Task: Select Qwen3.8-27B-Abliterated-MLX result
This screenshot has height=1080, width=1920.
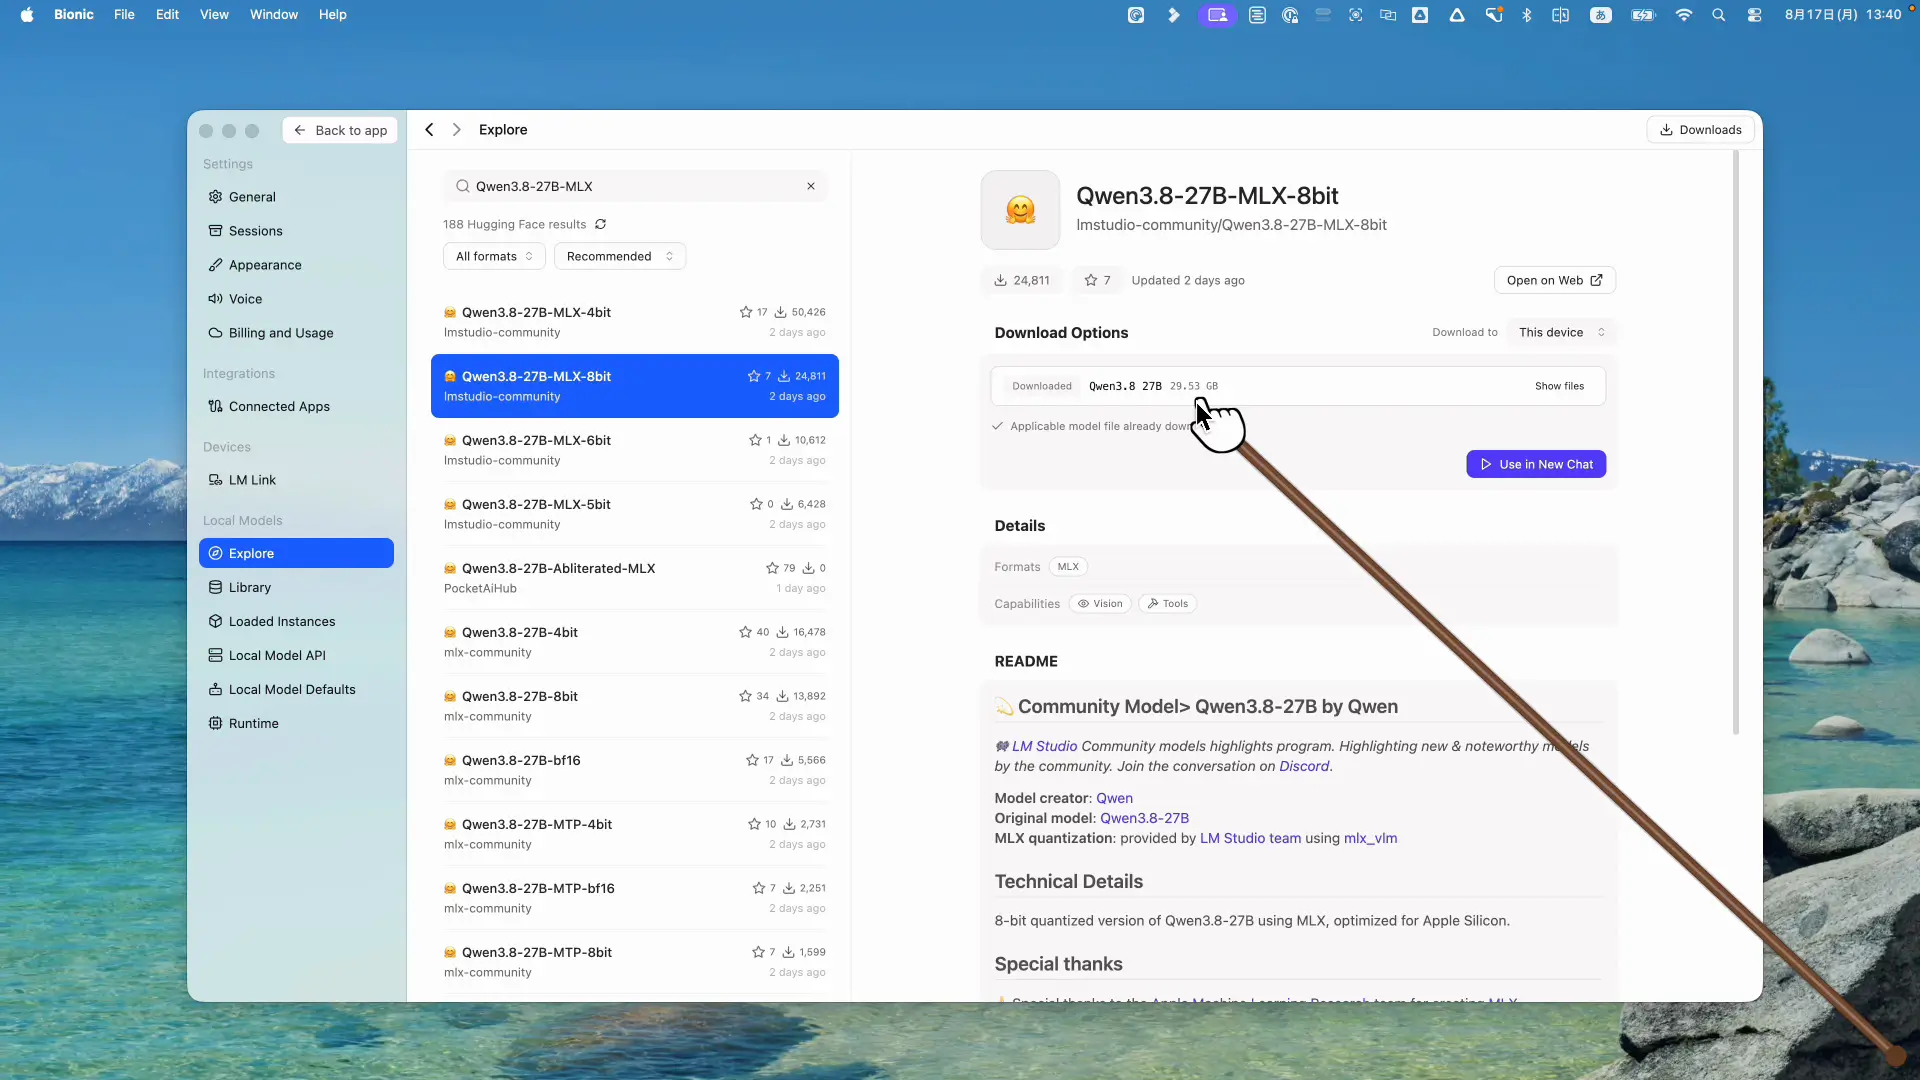Action: pyautogui.click(x=635, y=578)
